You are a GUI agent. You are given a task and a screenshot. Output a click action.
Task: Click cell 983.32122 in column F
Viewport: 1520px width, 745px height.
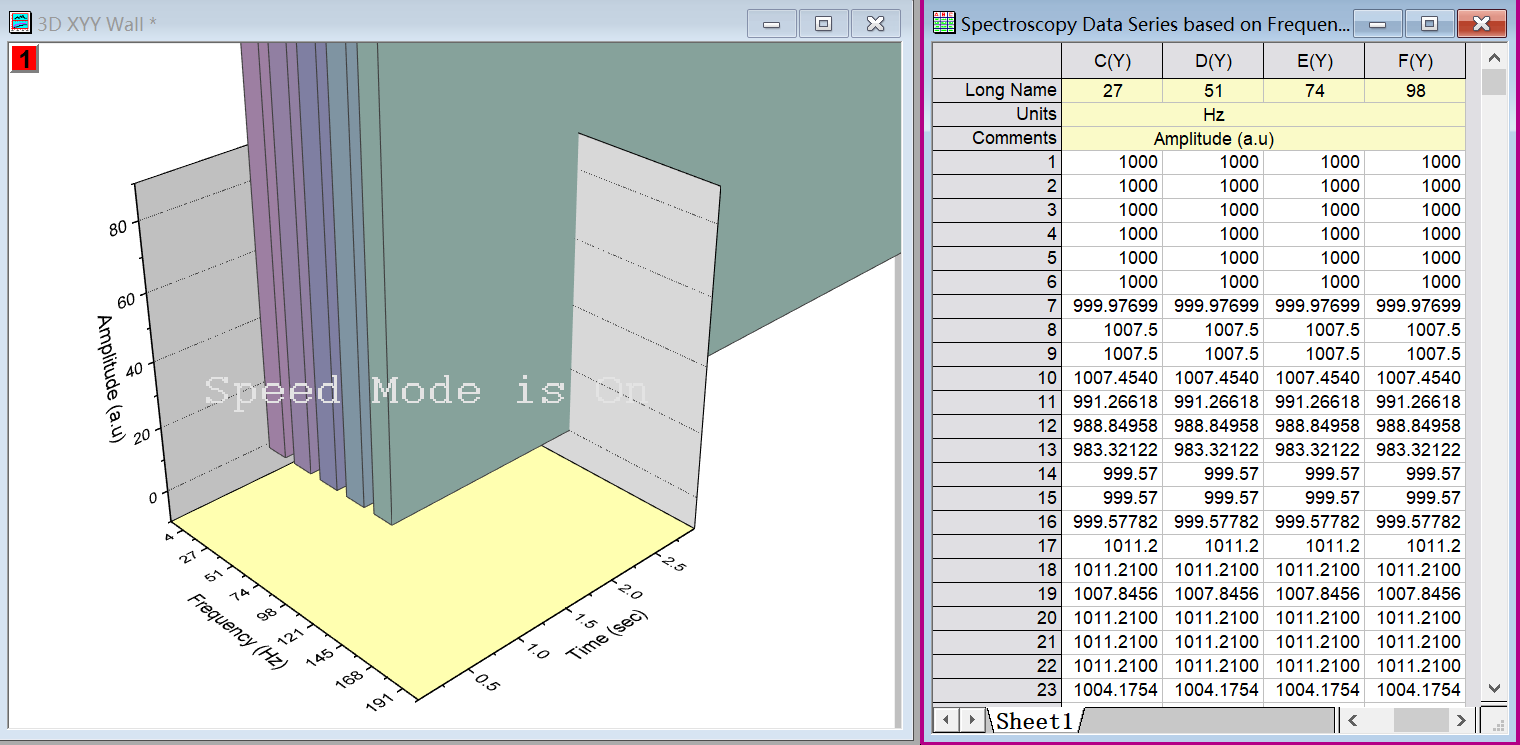click(x=1415, y=450)
